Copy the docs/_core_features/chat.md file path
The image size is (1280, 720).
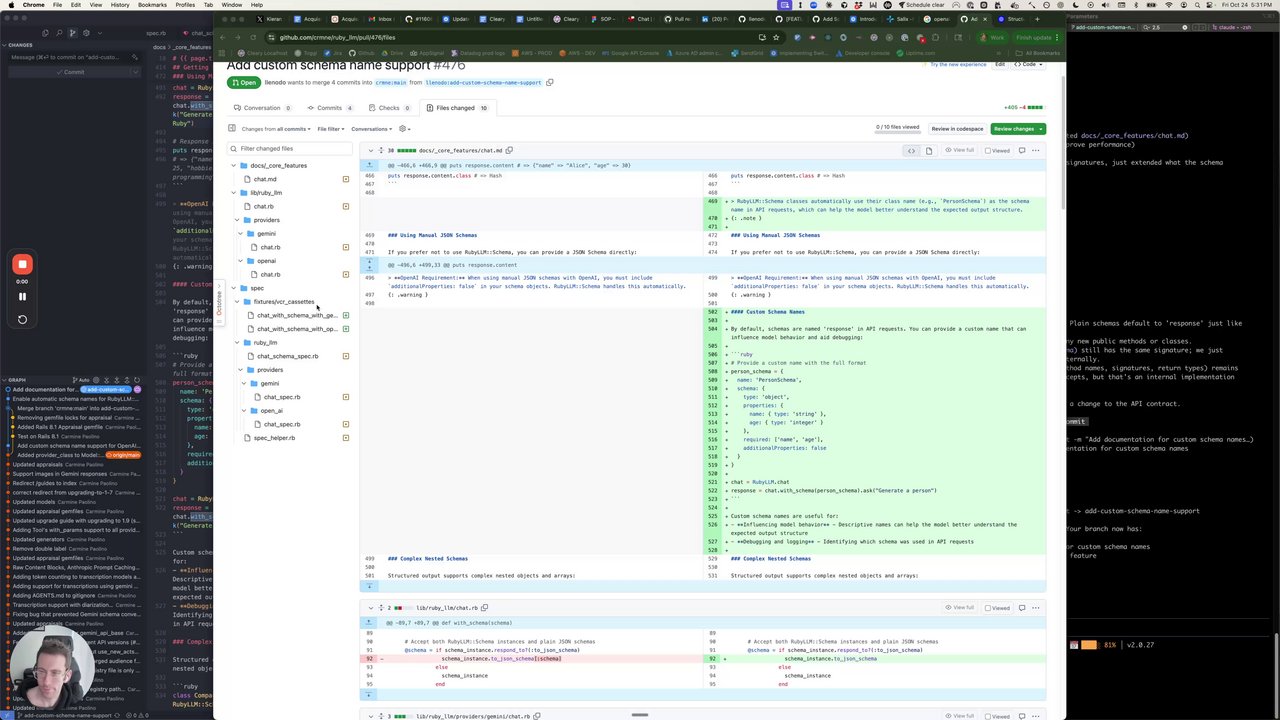(x=509, y=150)
